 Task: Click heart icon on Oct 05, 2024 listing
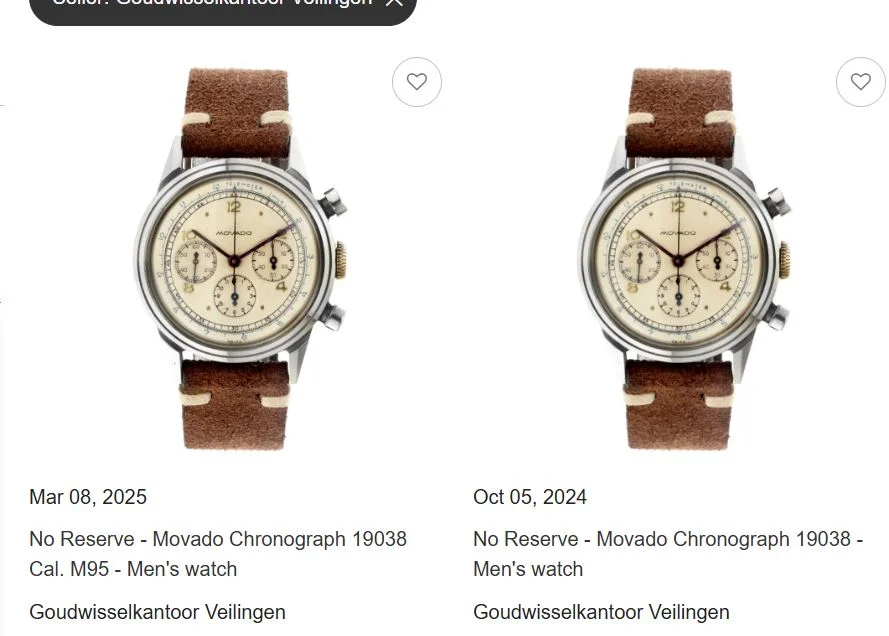(861, 82)
